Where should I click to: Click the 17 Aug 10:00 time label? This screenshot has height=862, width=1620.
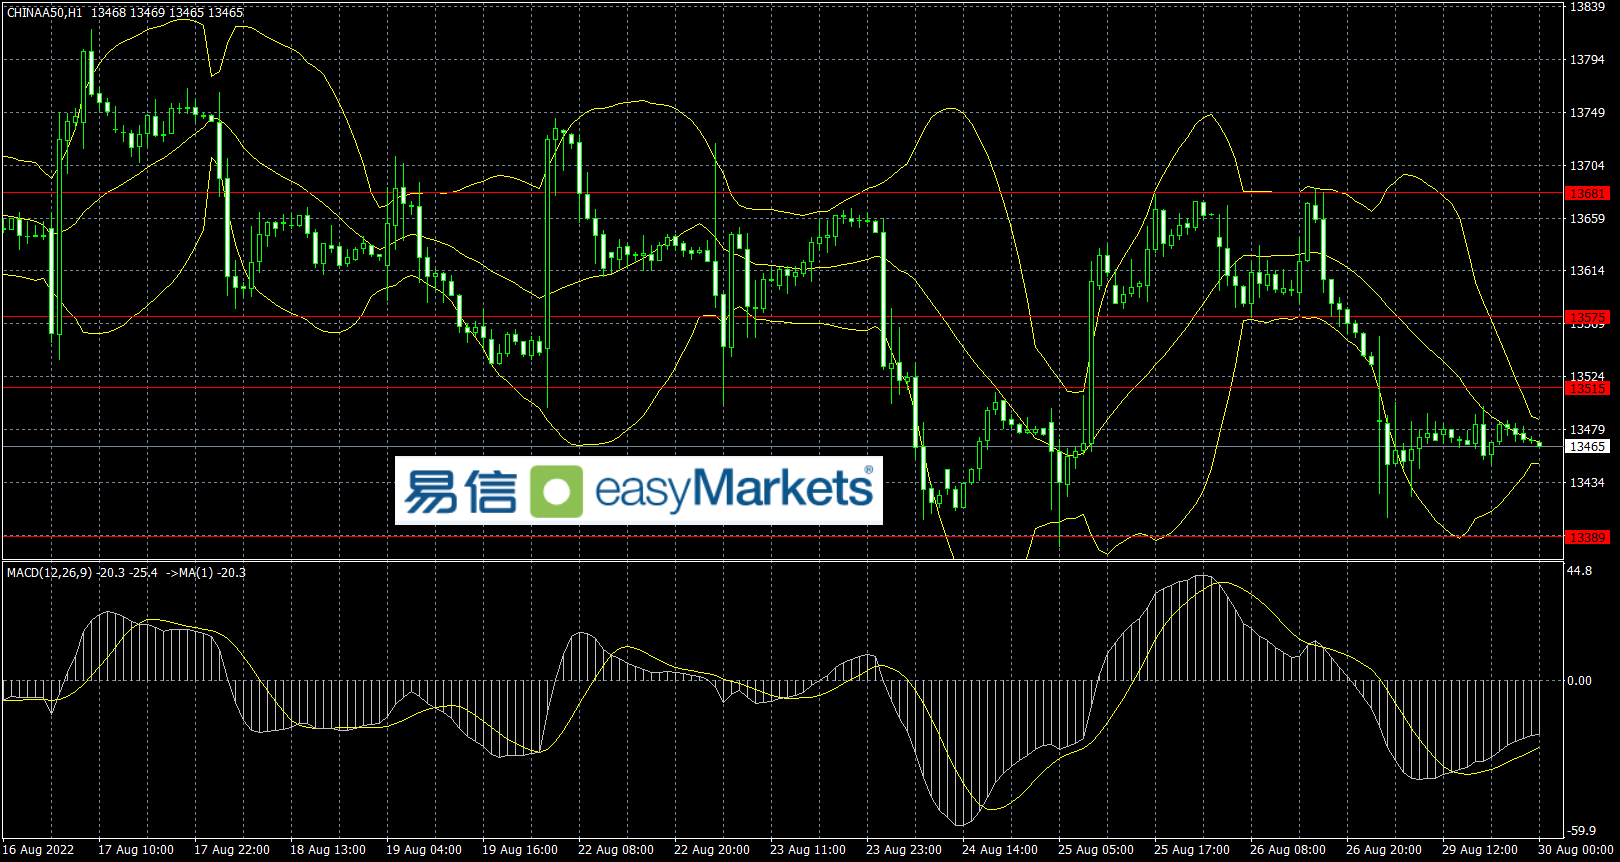pos(136,850)
